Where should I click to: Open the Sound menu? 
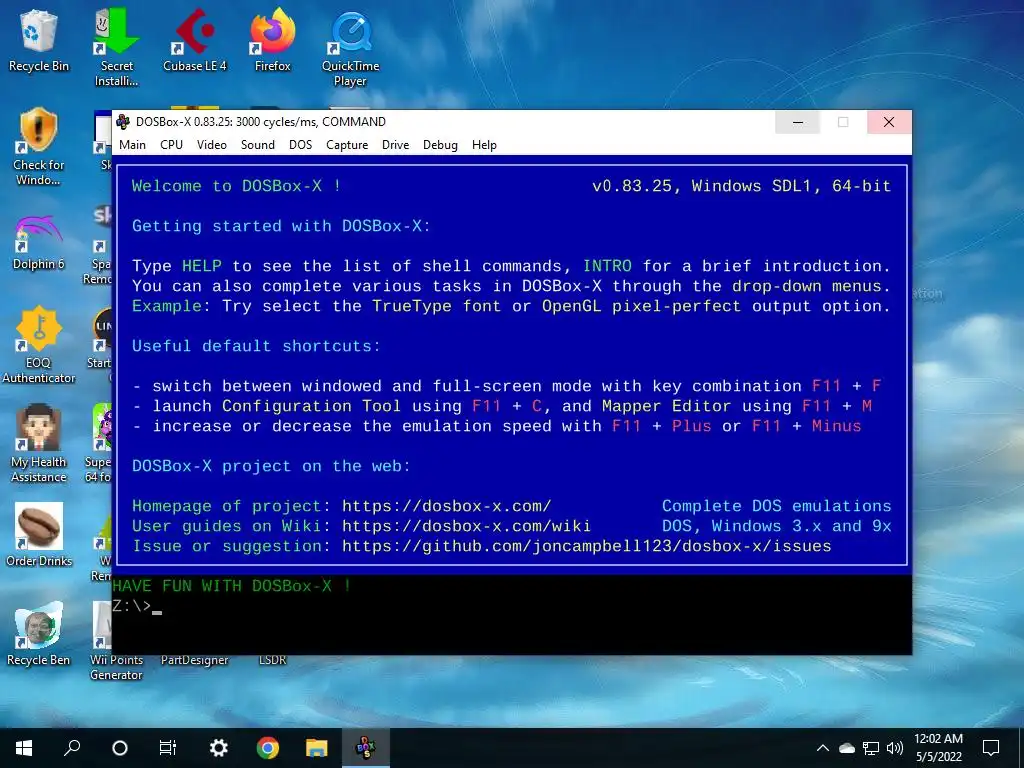pos(257,145)
